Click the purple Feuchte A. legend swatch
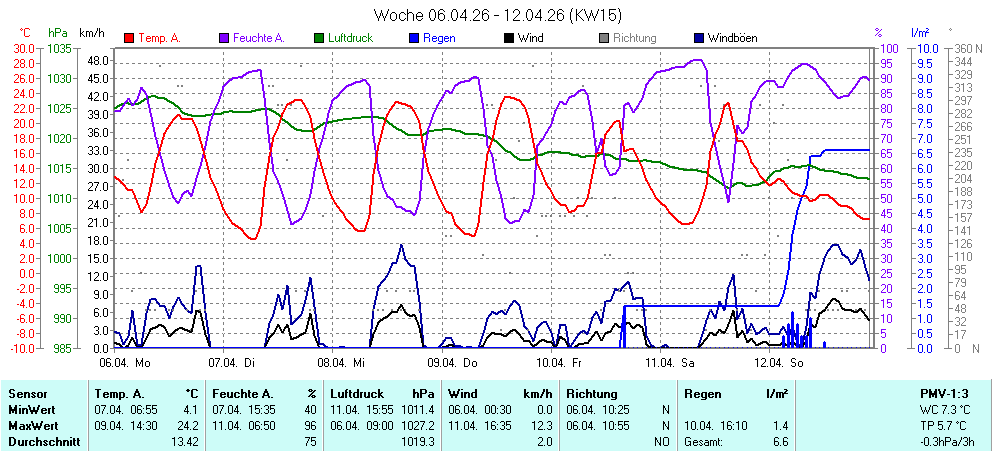This screenshot has height=451, width=992. (x=224, y=39)
